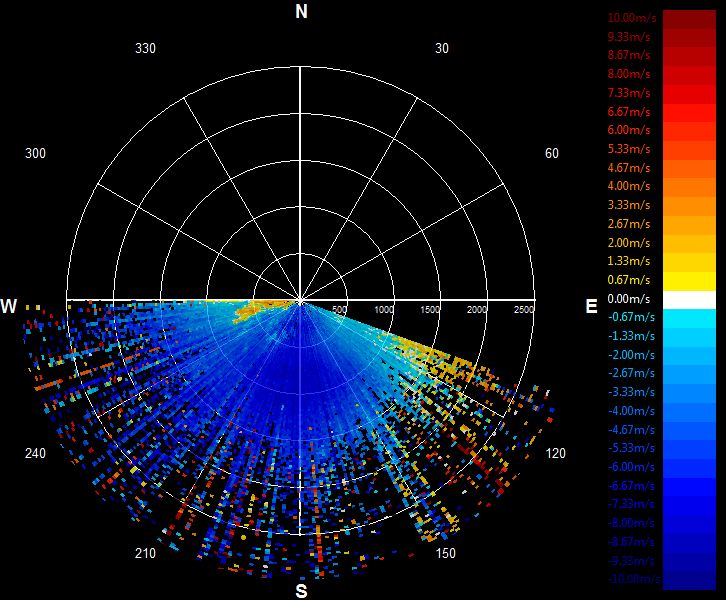Click the 330 degree azimuth label
The height and width of the screenshot is (600, 726).
[x=145, y=48]
